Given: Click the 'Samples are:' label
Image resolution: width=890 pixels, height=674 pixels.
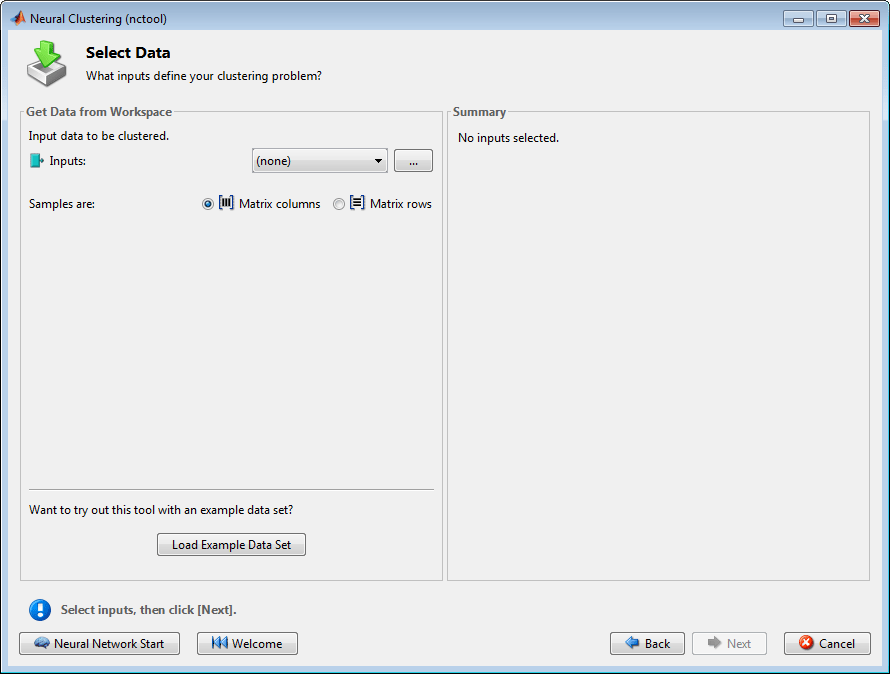Looking at the screenshot, I should click(x=62, y=204).
